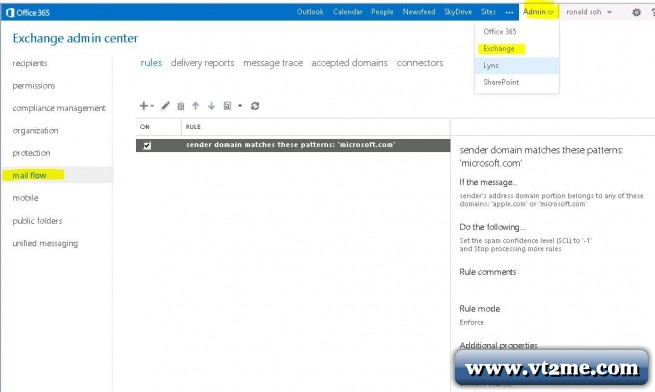This screenshot has height=392, width=655.
Task: Edit the selected rule with pencil icon
Action: [x=165, y=106]
